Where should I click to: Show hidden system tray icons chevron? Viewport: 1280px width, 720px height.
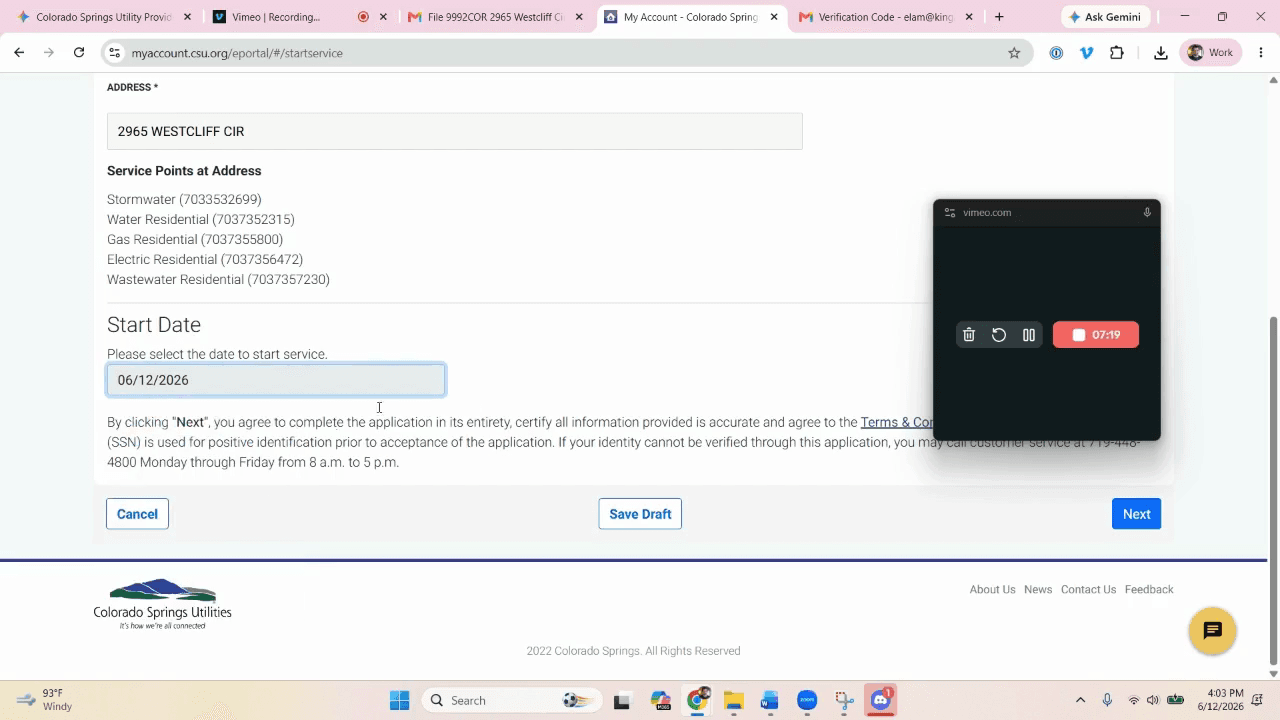point(1080,700)
